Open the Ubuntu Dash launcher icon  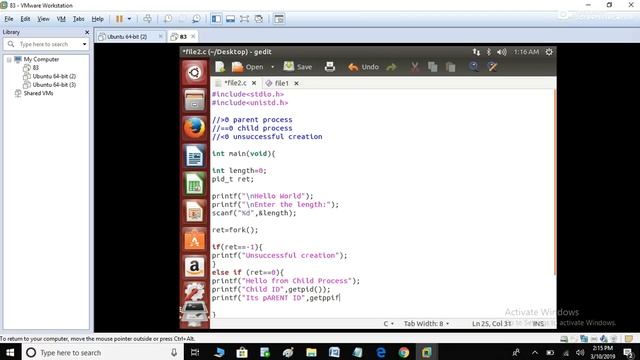(194, 73)
